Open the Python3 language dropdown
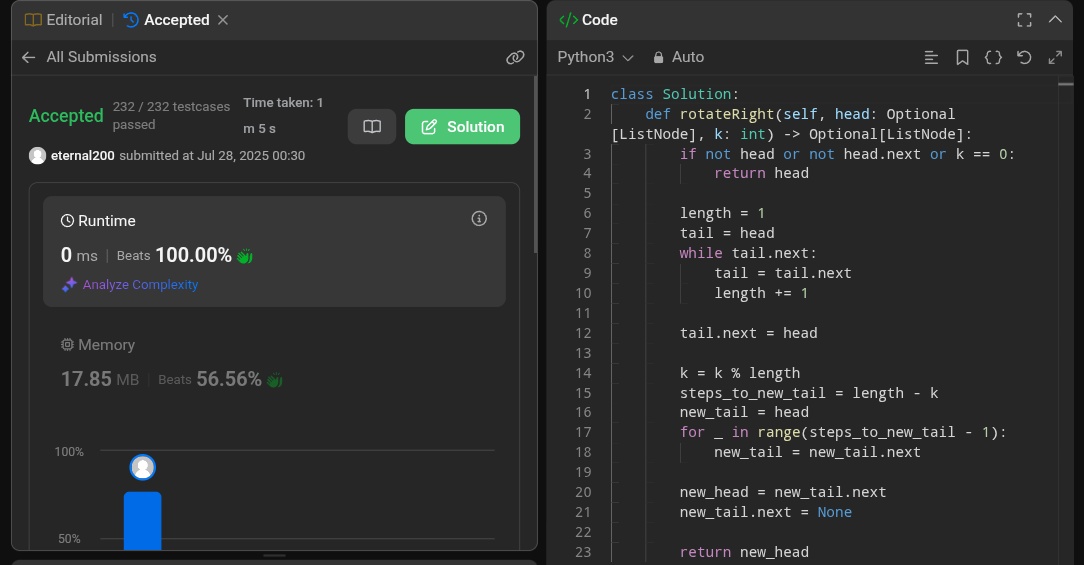1084x565 pixels. pos(595,57)
